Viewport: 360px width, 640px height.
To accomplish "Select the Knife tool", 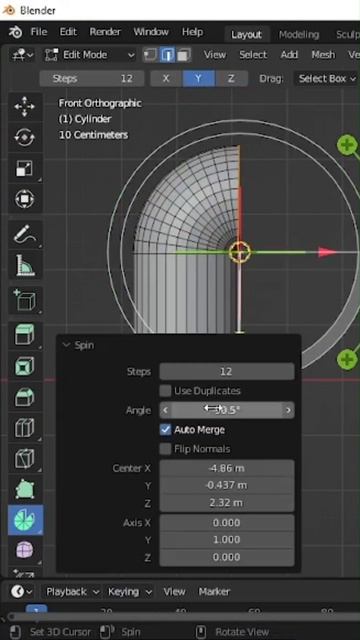I will coord(25,459).
